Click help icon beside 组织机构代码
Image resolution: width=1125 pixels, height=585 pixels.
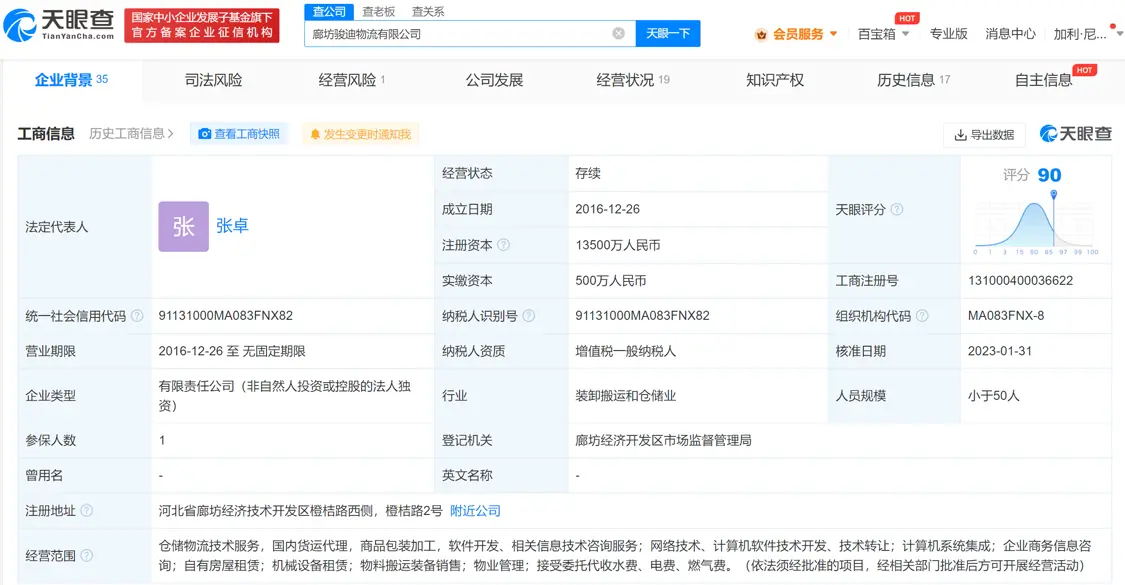coord(922,316)
